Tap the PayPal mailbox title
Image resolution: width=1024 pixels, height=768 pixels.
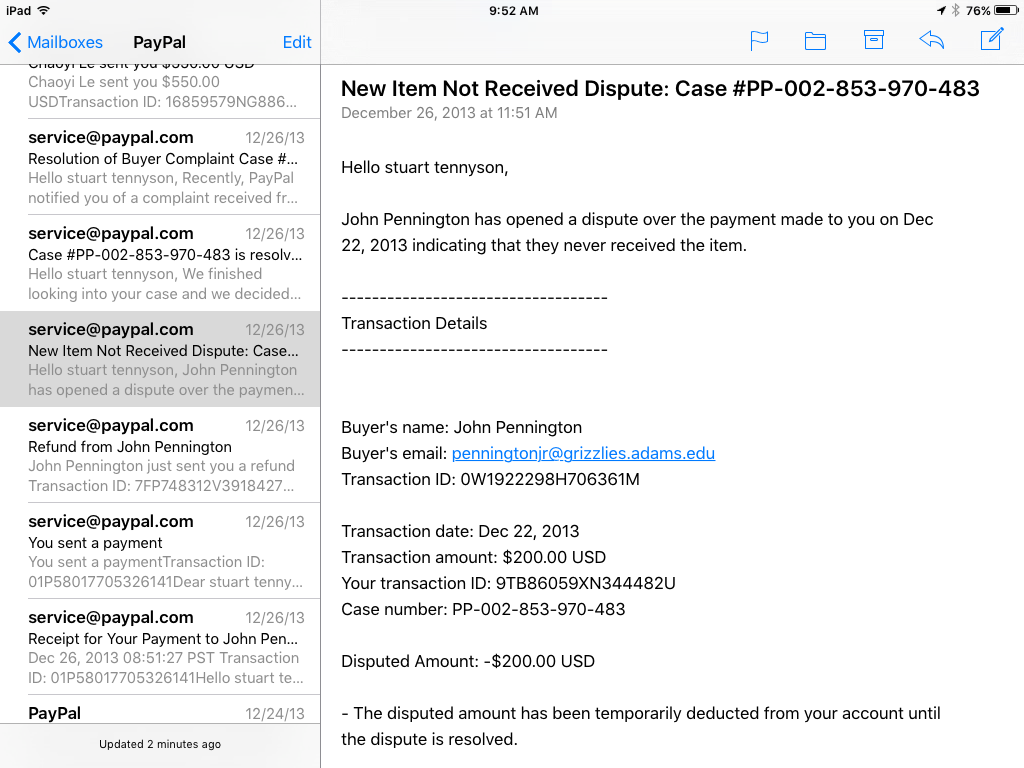(159, 42)
